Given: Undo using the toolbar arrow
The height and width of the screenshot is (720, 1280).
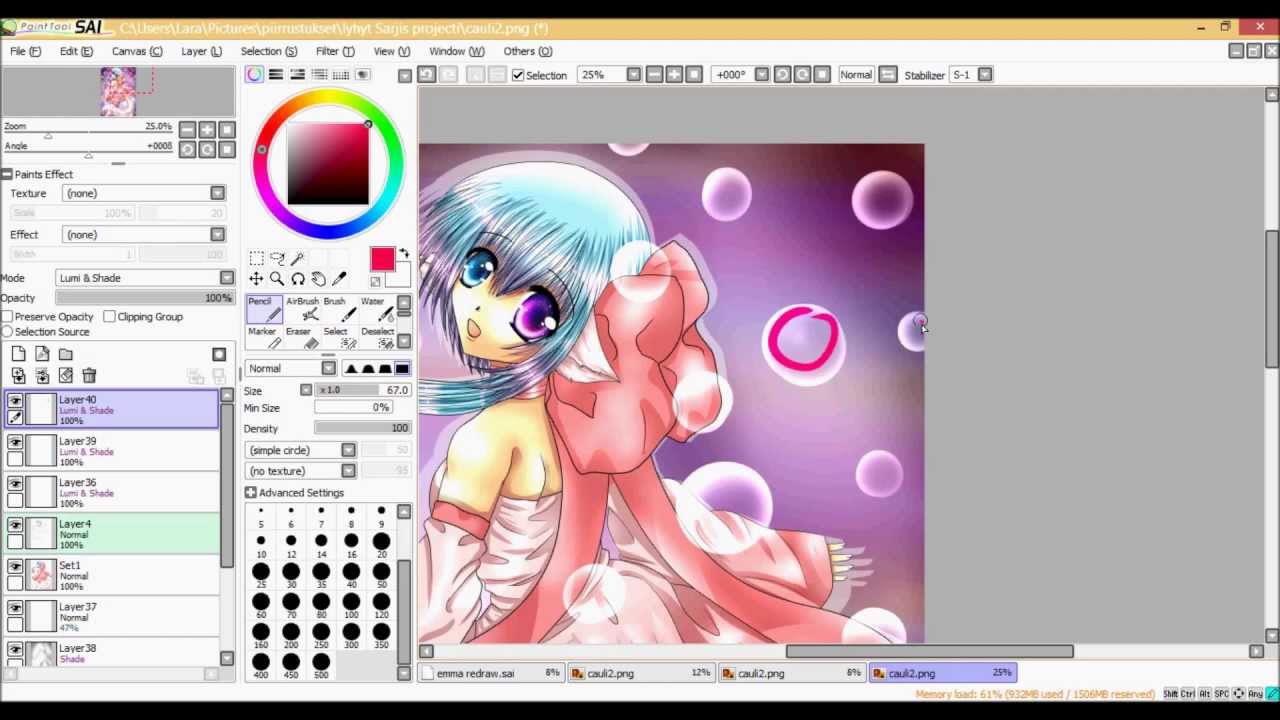Looking at the screenshot, I should [426, 75].
